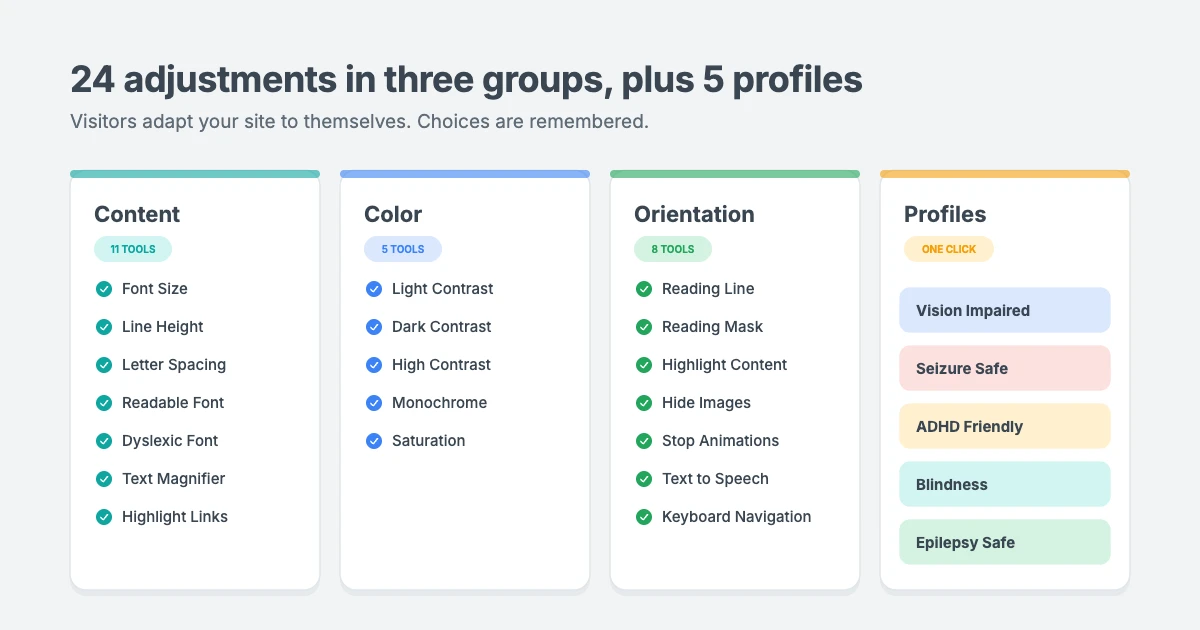The width and height of the screenshot is (1200, 630).
Task: Click the check icon beside Highlight Links
Action: pyautogui.click(x=104, y=517)
